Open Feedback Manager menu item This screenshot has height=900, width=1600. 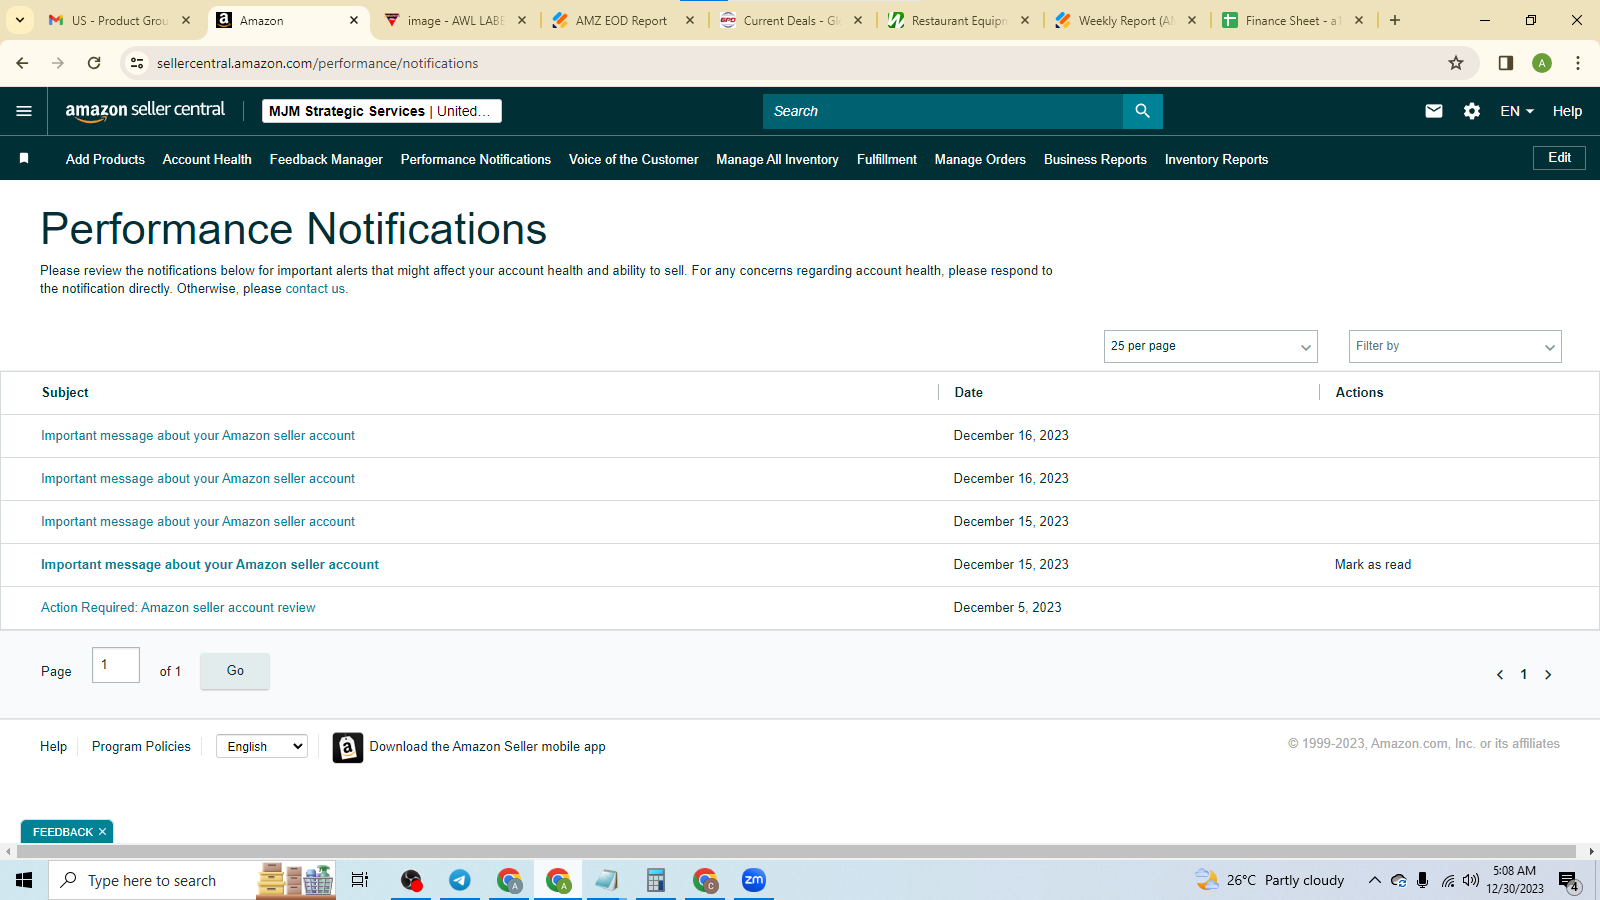click(326, 159)
